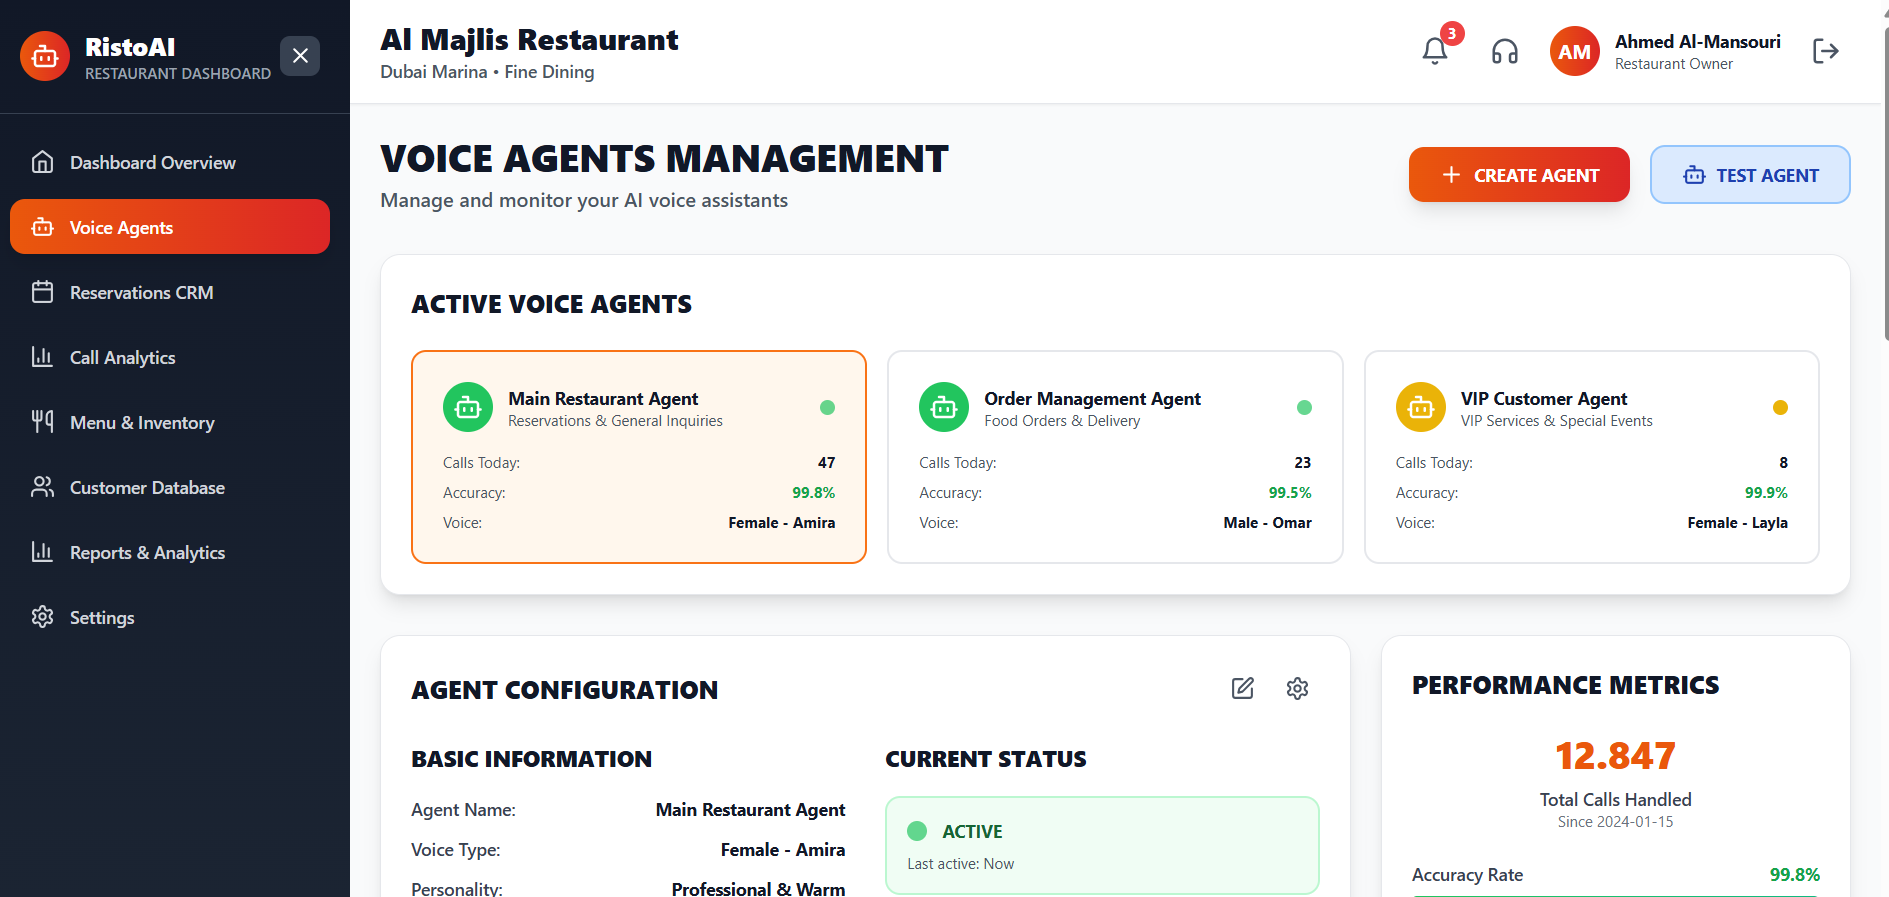Click the edit pencil in Agent Configuration

click(x=1242, y=688)
